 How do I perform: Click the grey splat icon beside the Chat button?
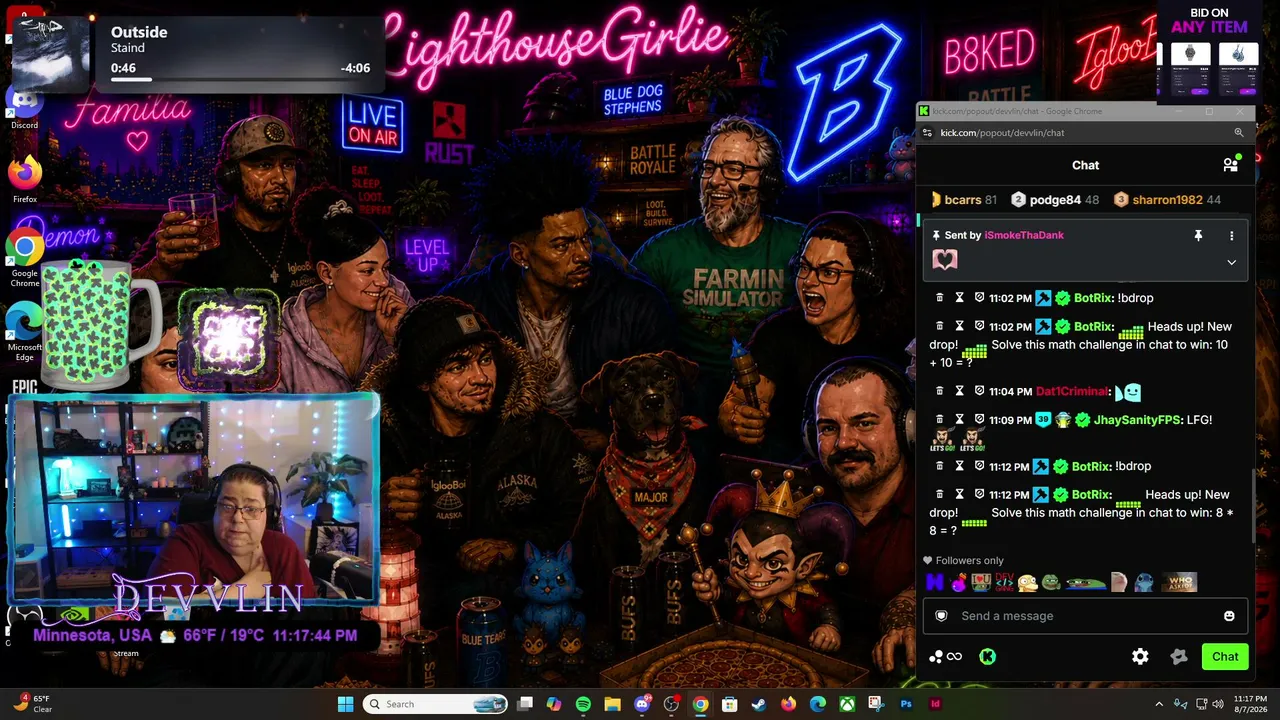click(1179, 657)
